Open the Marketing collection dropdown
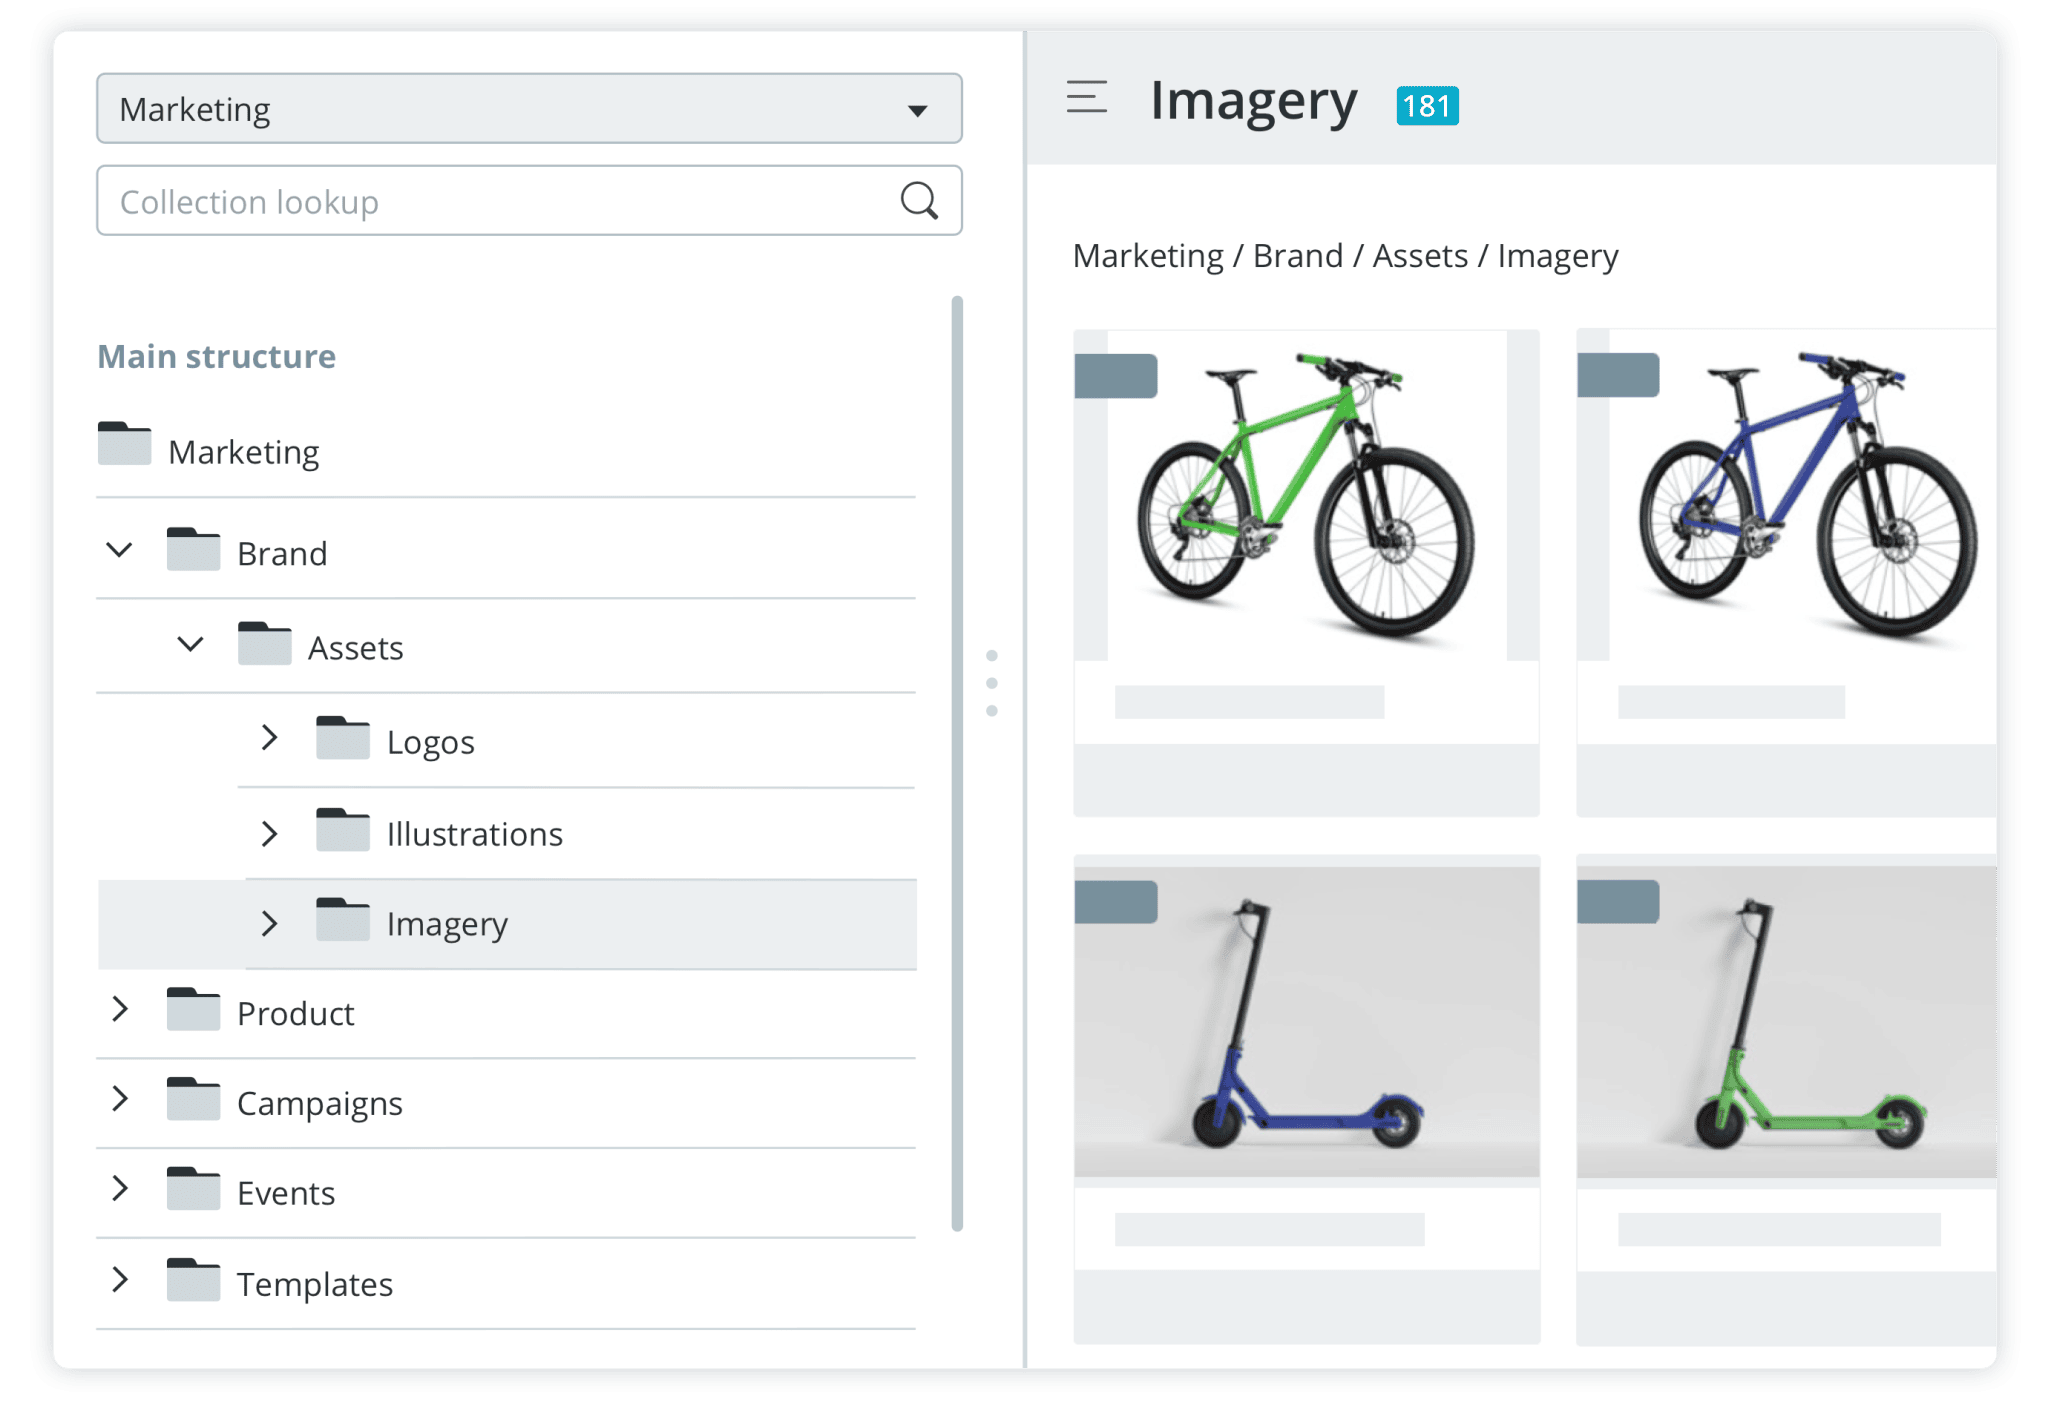This screenshot has height=1402, width=2048. [916, 108]
